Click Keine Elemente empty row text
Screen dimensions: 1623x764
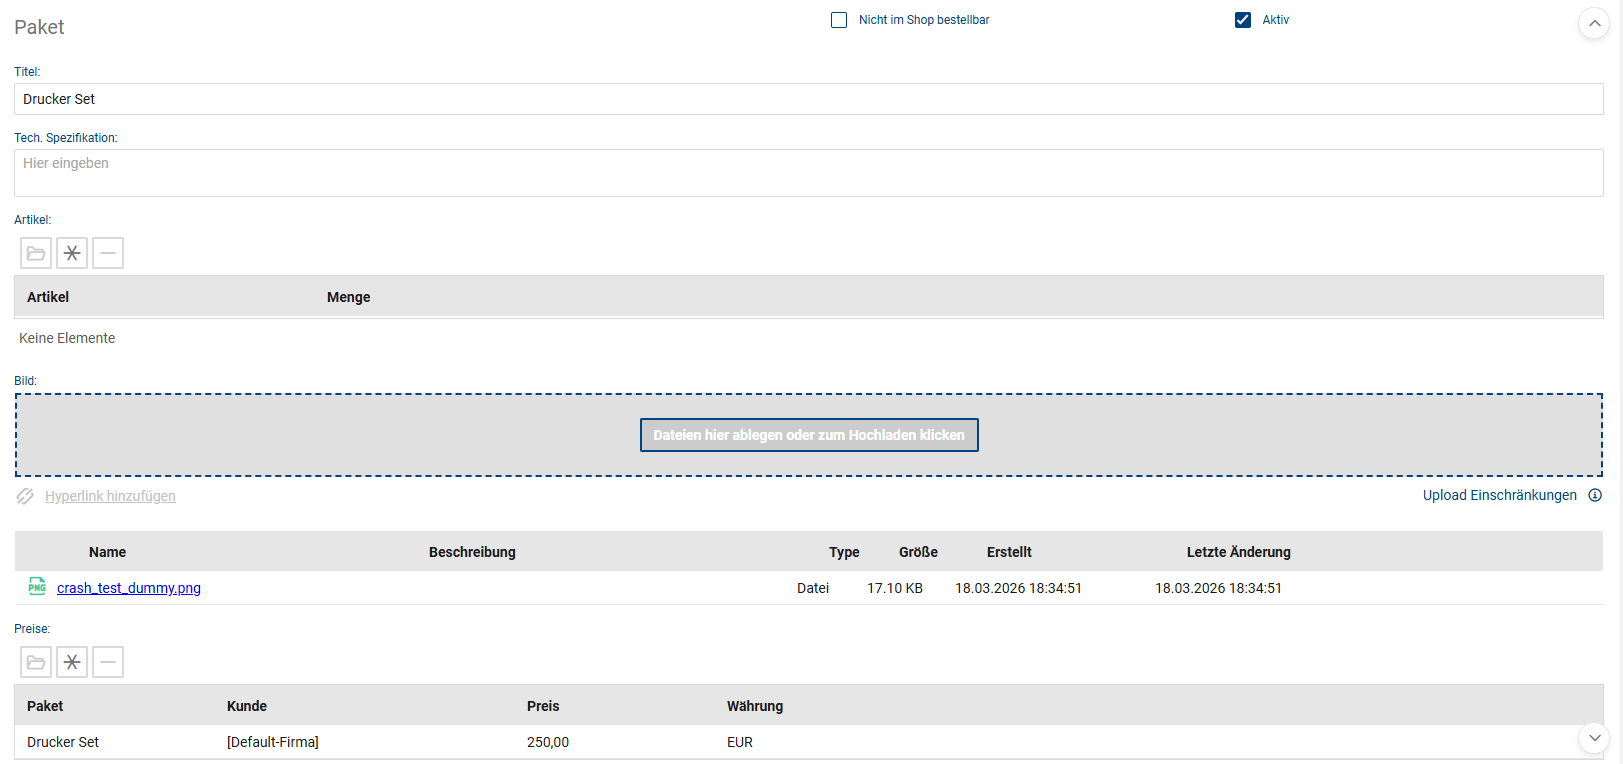pyautogui.click(x=67, y=338)
